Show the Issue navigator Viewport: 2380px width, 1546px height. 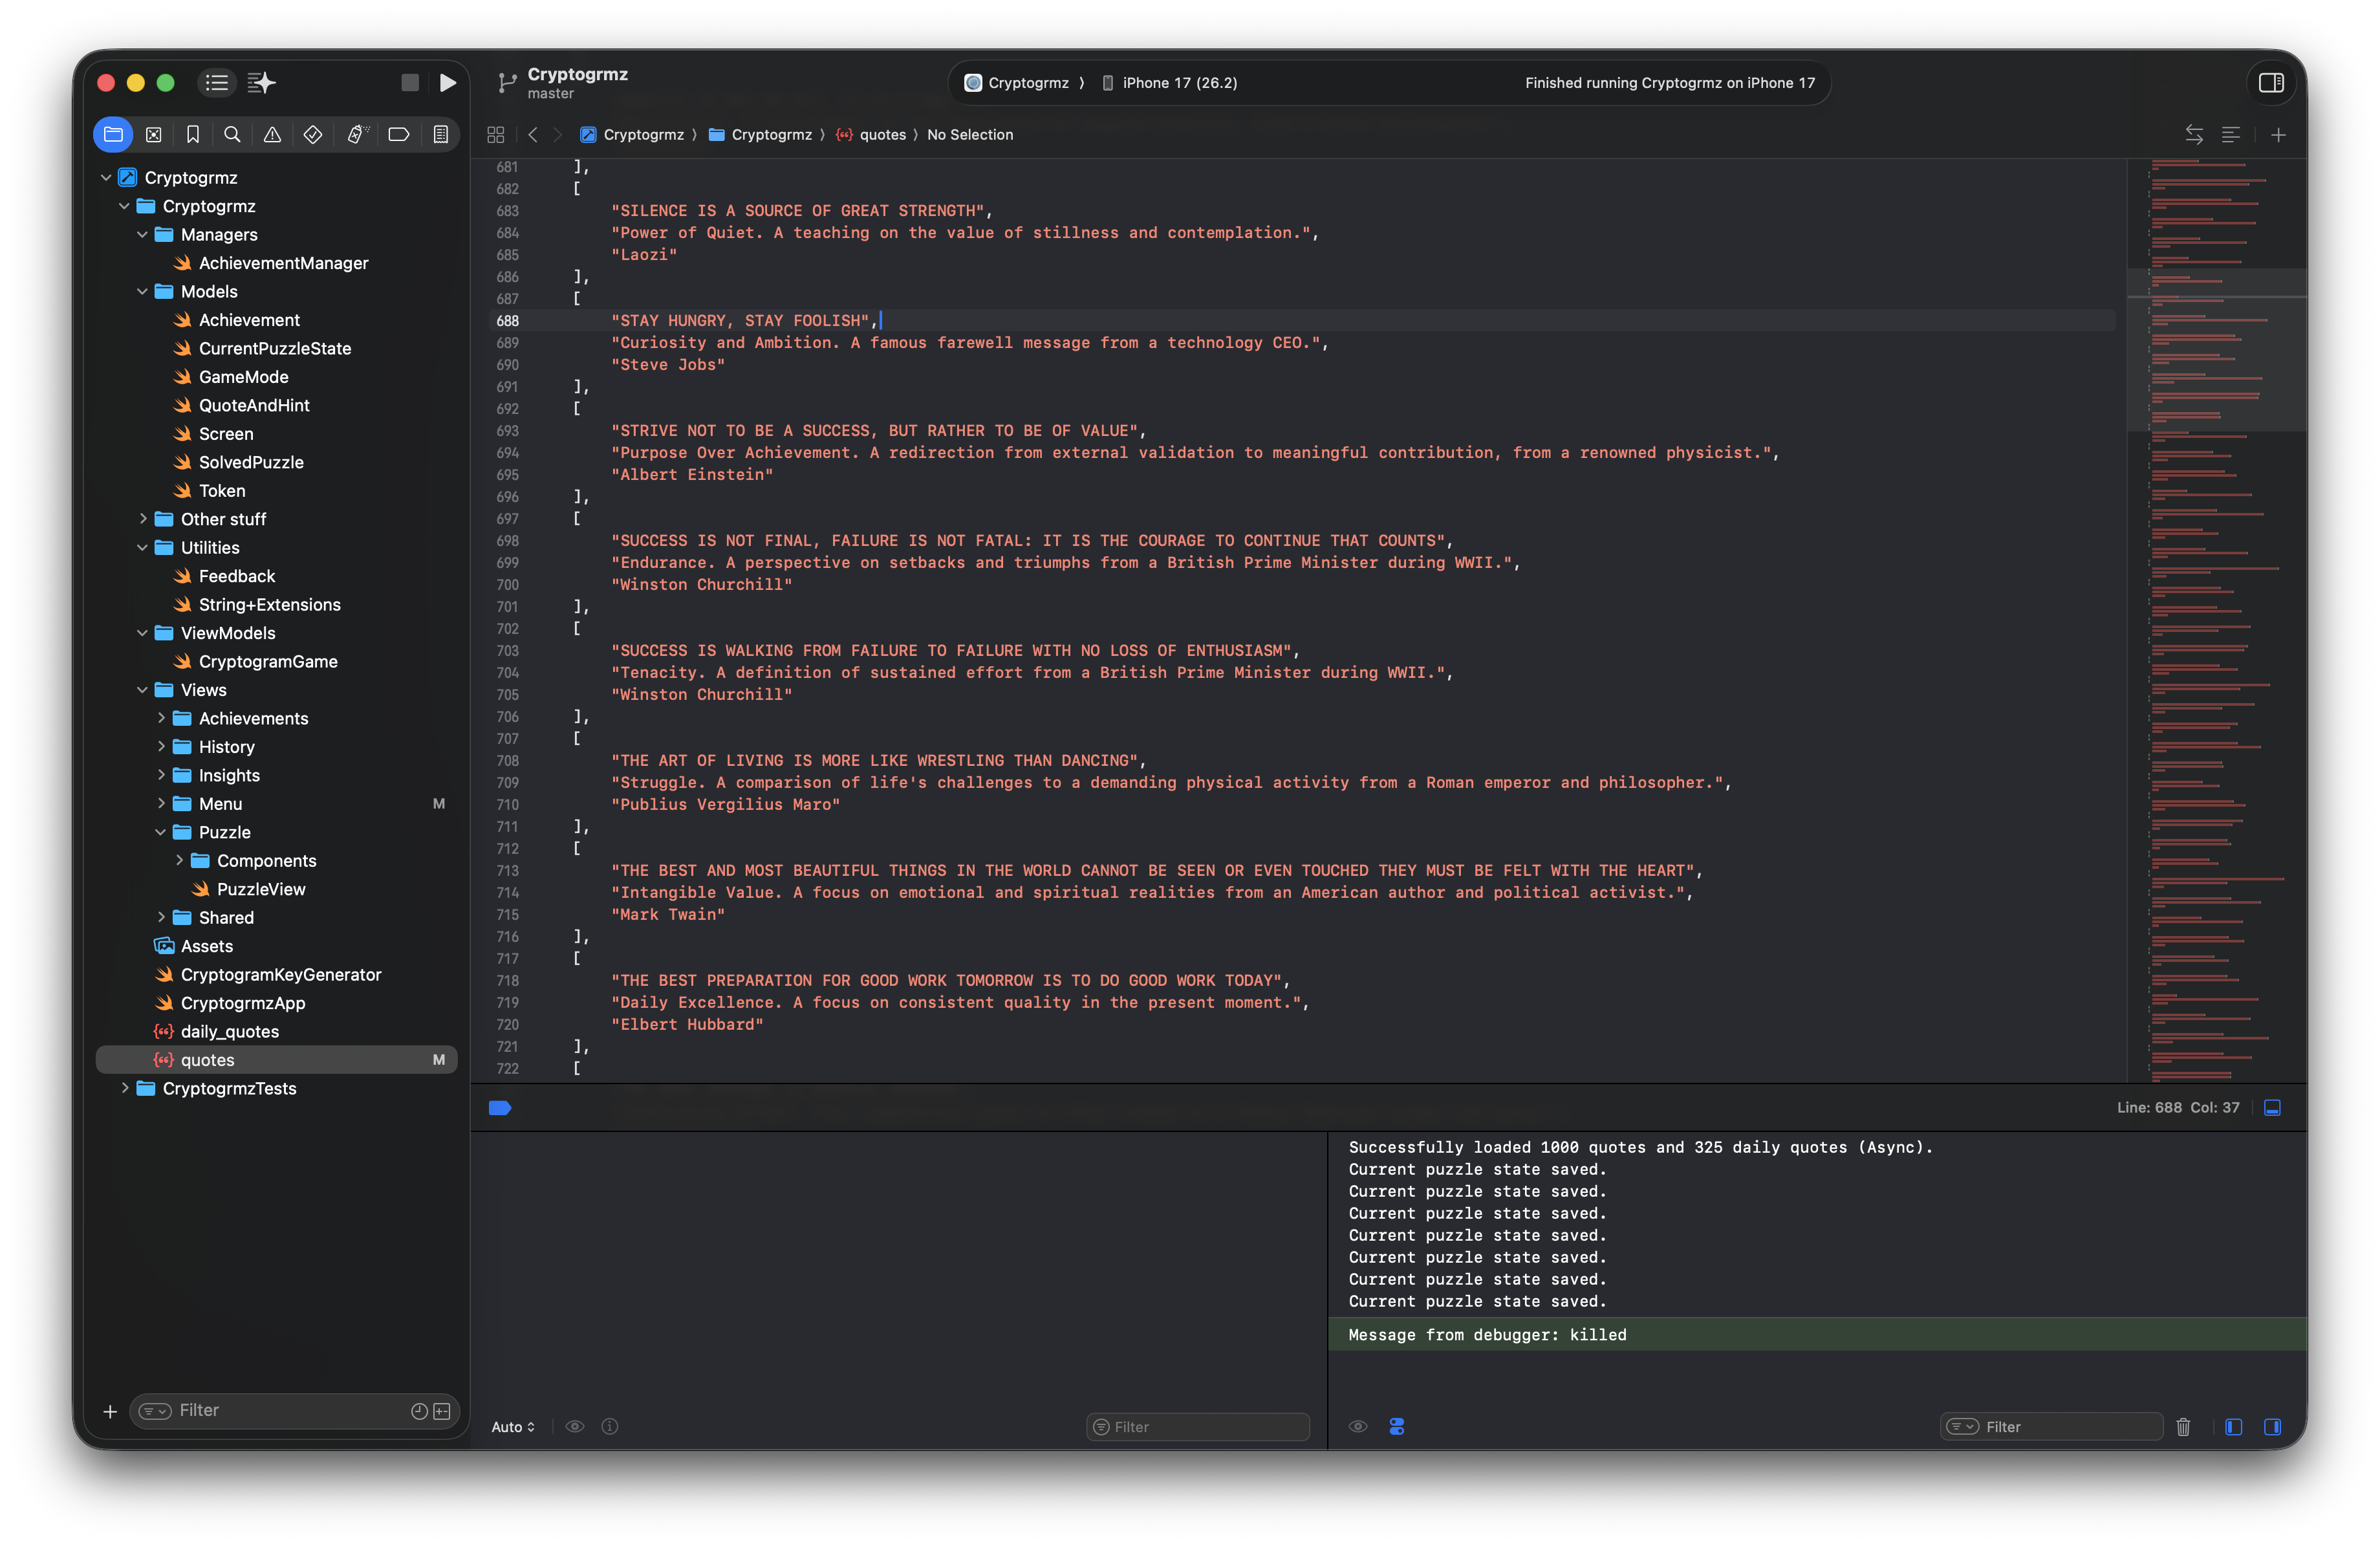point(272,134)
